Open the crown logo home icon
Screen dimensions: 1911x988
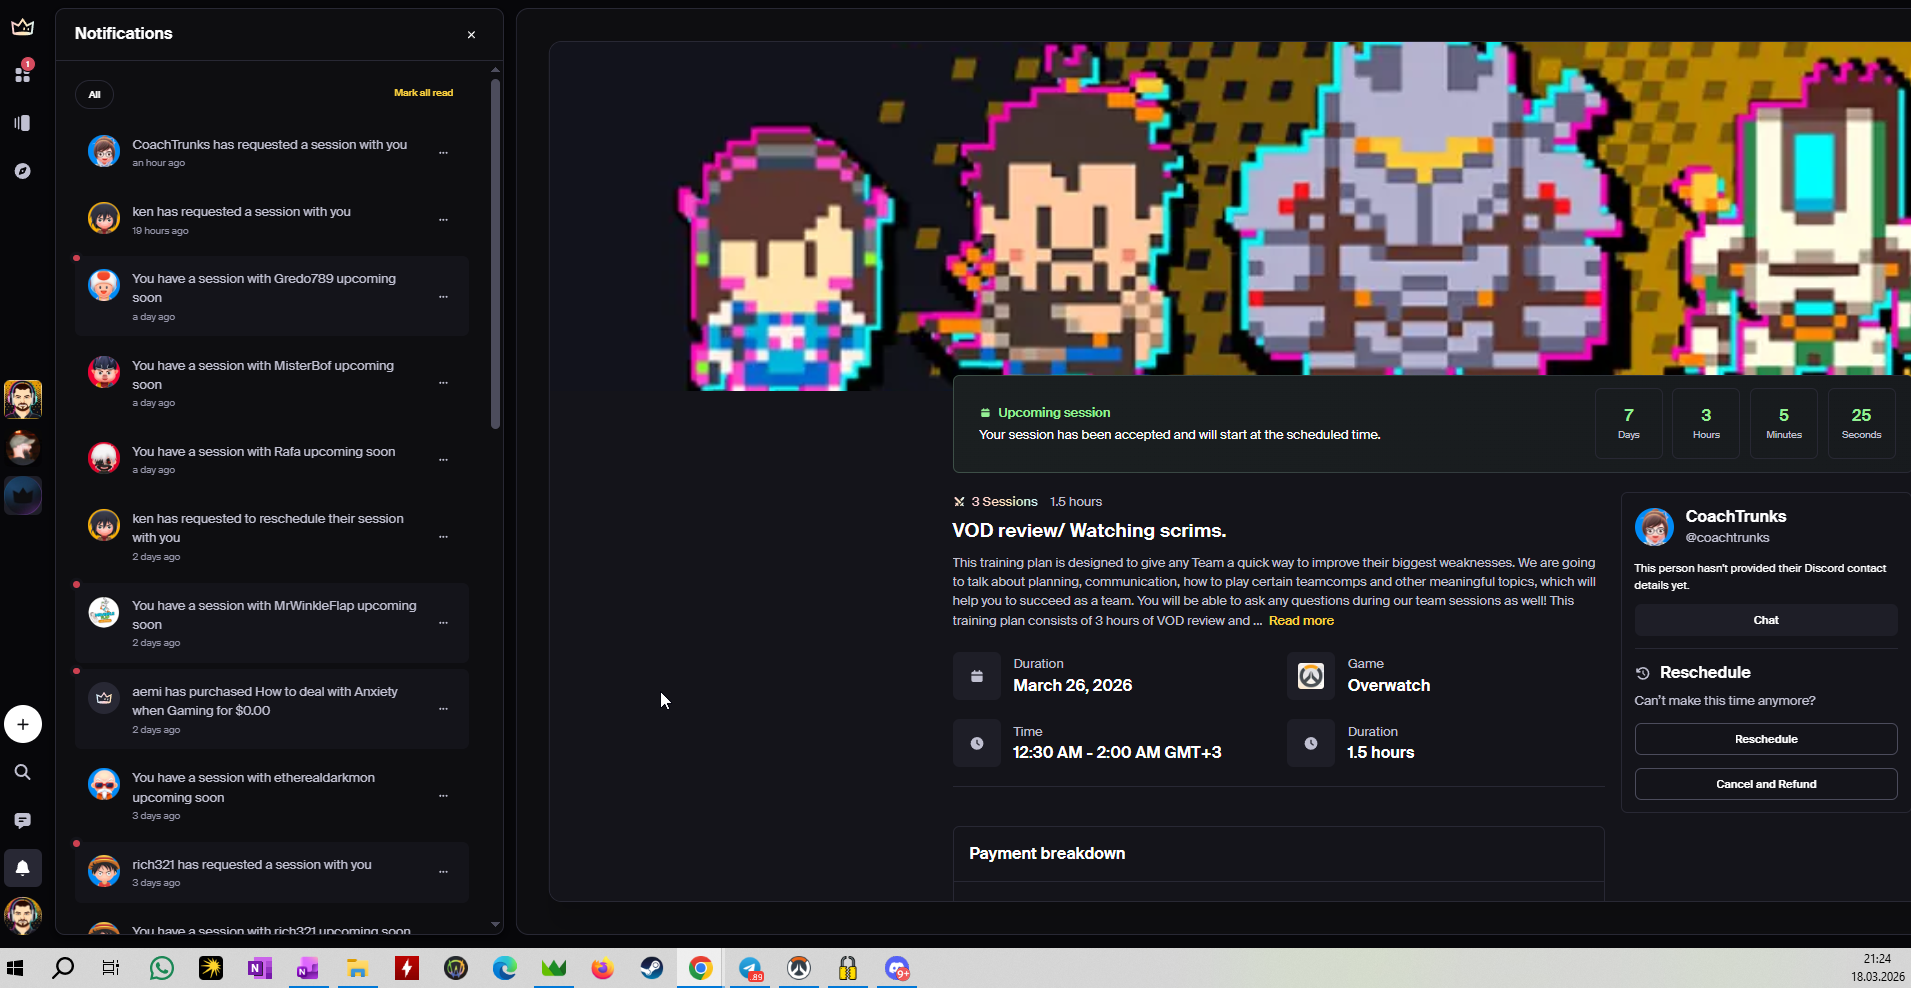[x=22, y=26]
